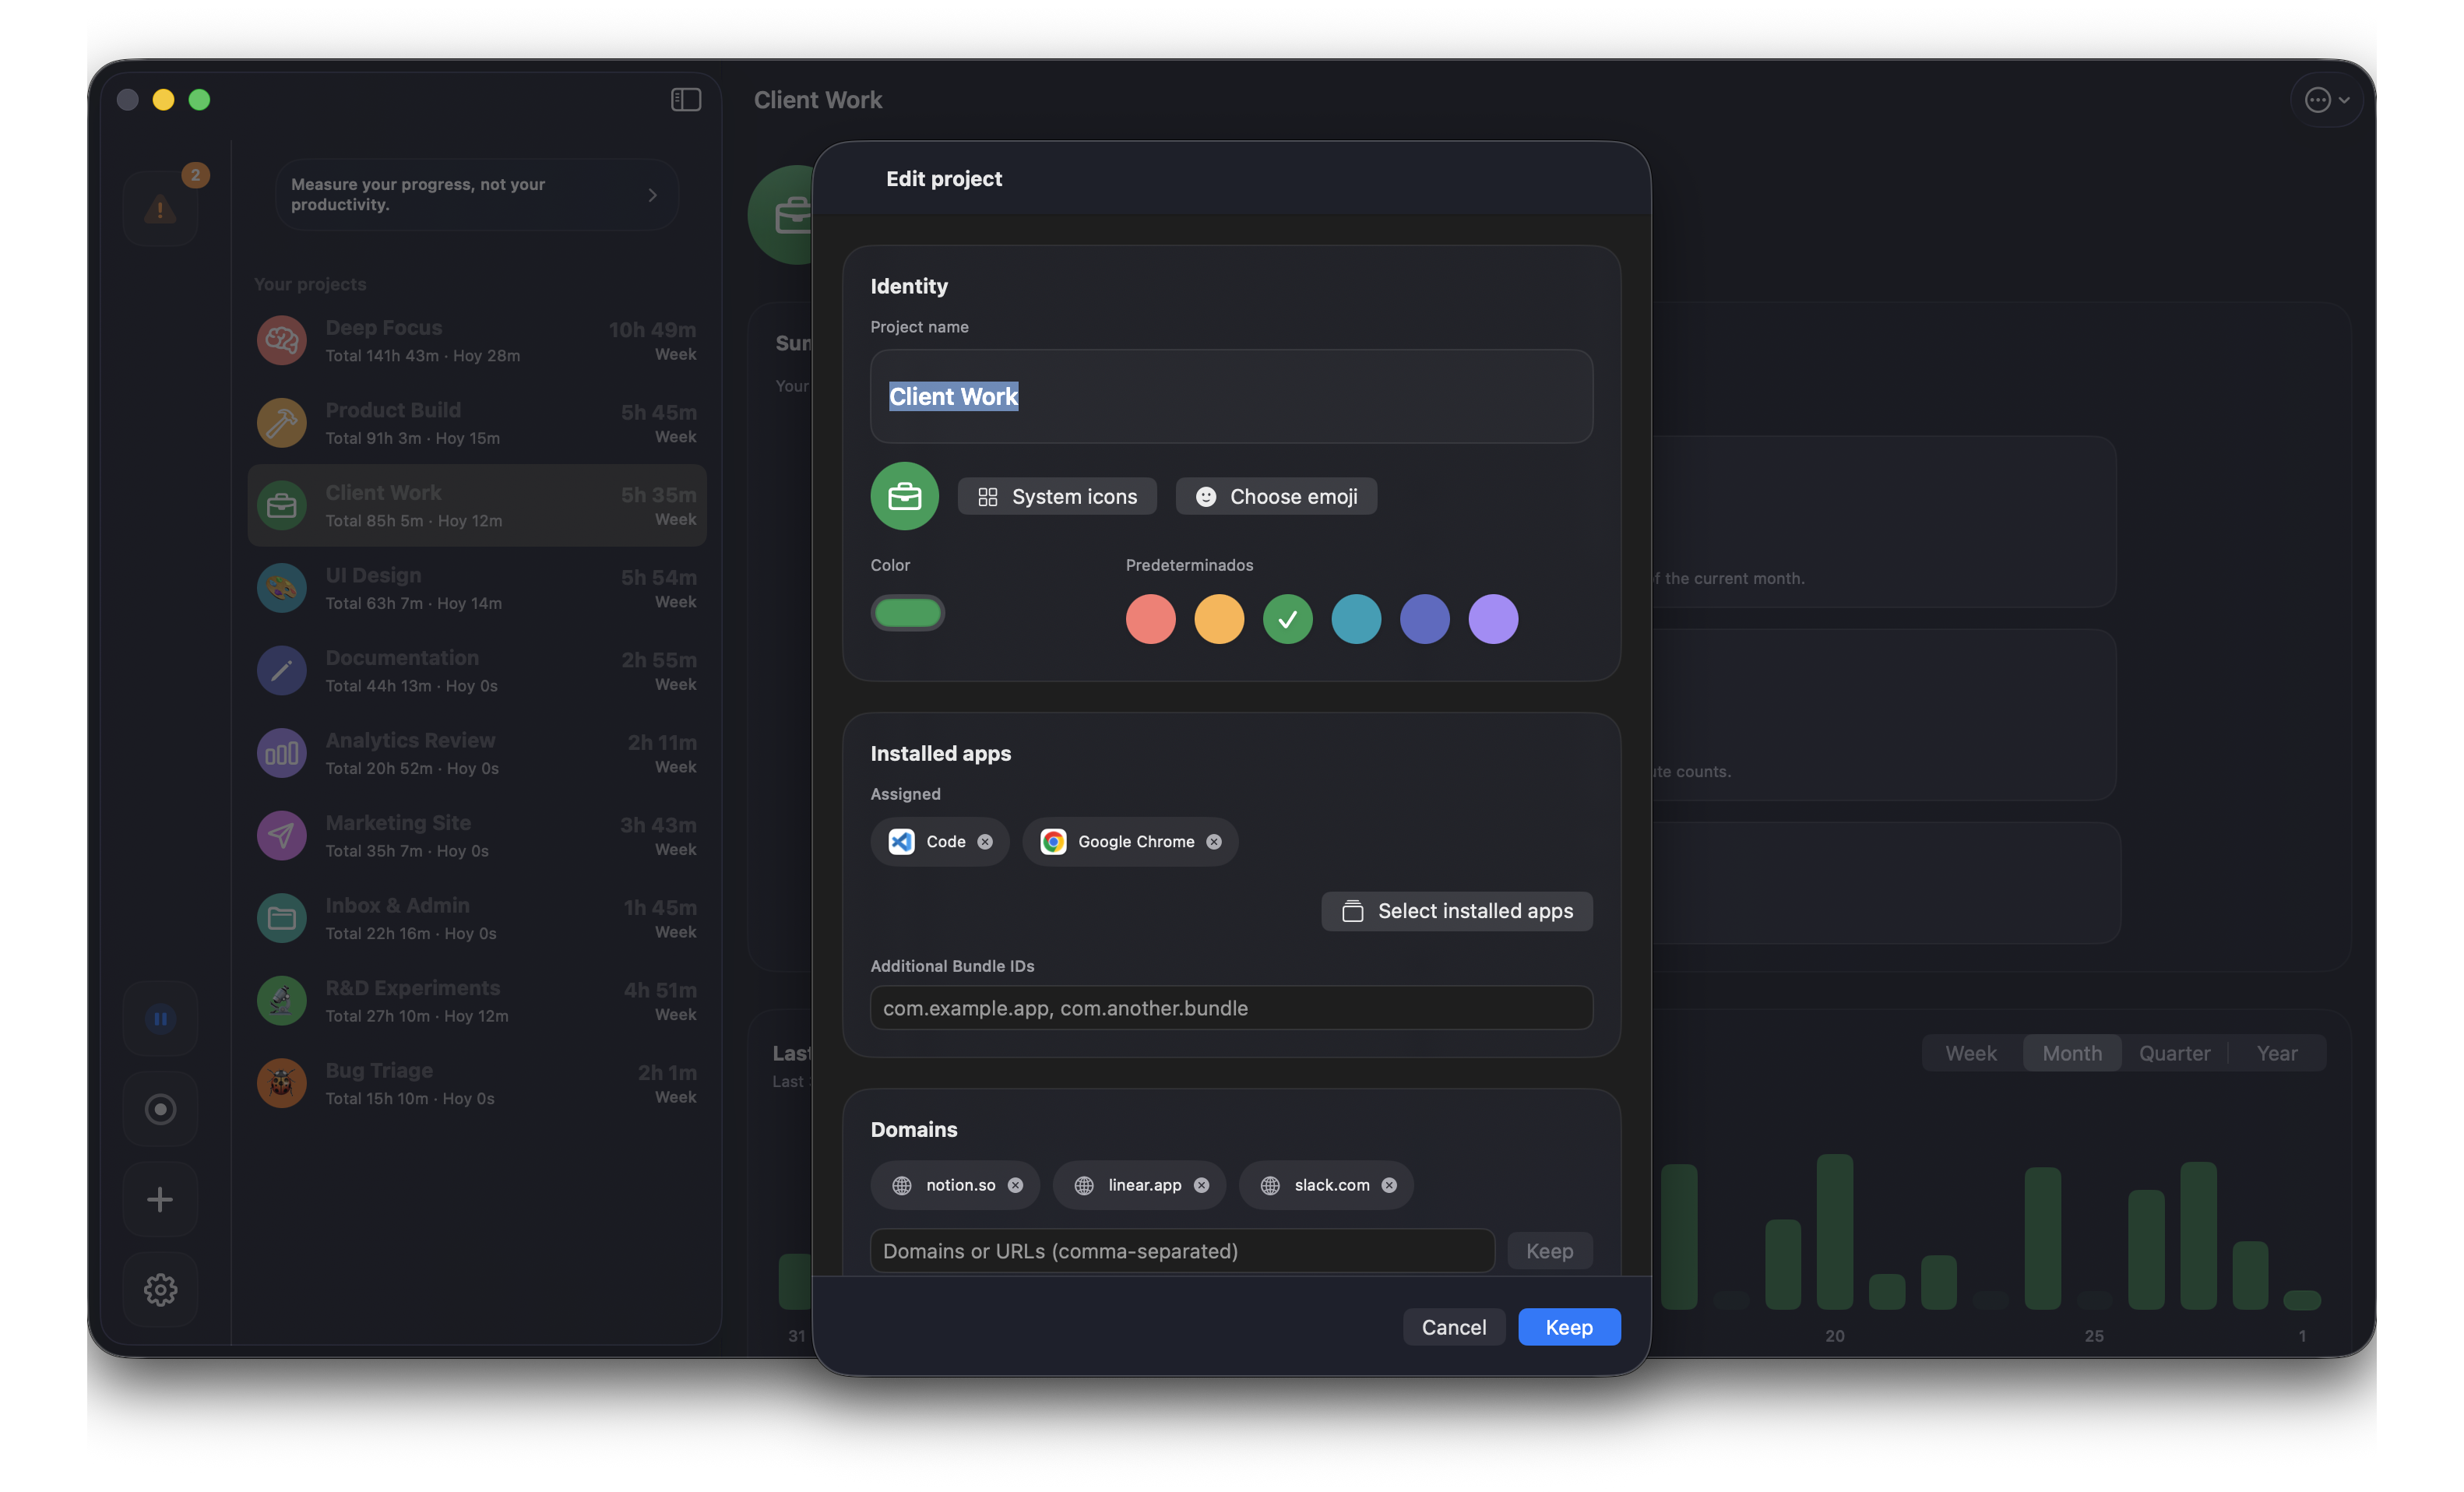Open settings via the gear icon
This screenshot has height=1492, width=2464.
[160, 1289]
